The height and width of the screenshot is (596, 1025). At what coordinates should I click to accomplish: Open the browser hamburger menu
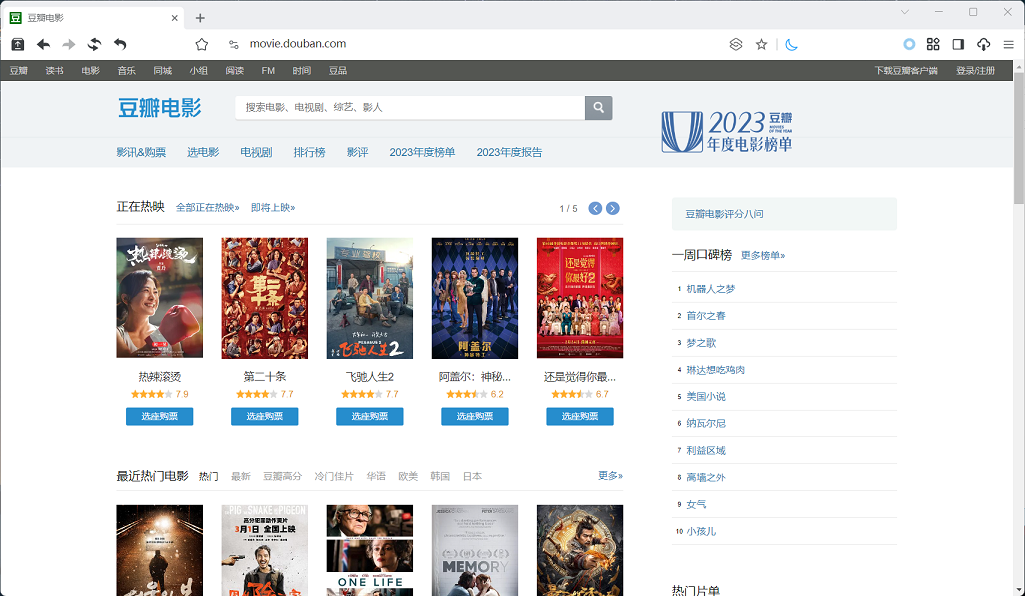[1009, 44]
